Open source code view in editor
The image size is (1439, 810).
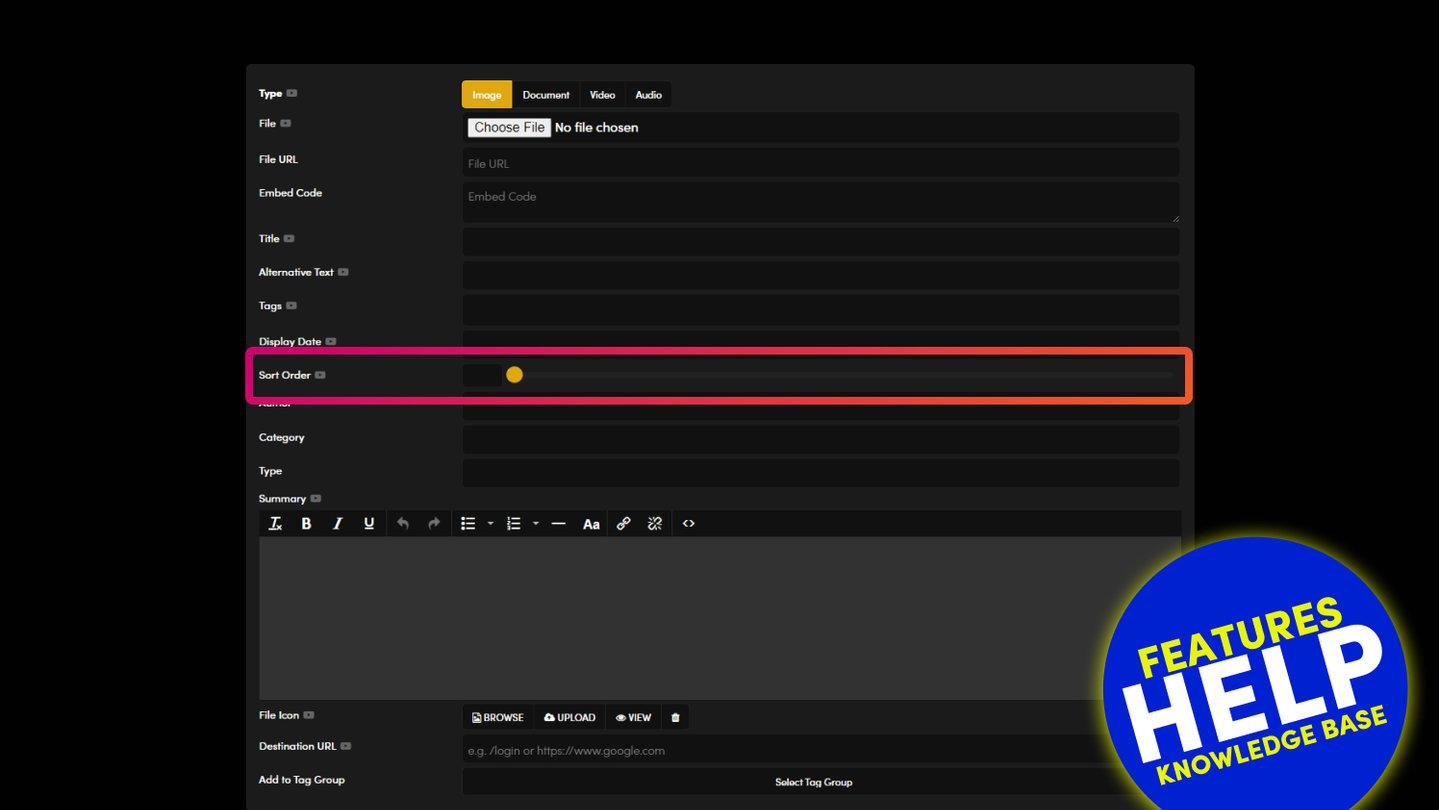[689, 524]
